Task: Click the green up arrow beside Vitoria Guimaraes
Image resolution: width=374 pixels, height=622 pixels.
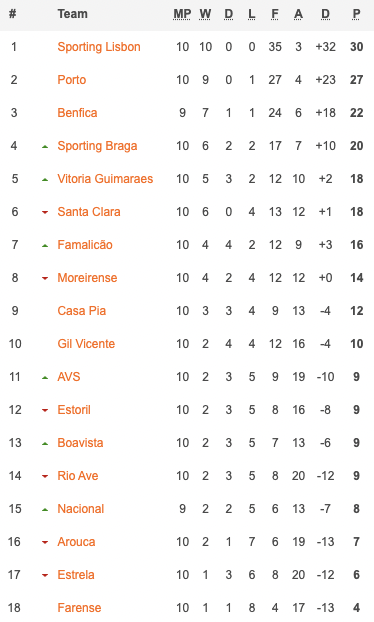Action: (x=45, y=180)
